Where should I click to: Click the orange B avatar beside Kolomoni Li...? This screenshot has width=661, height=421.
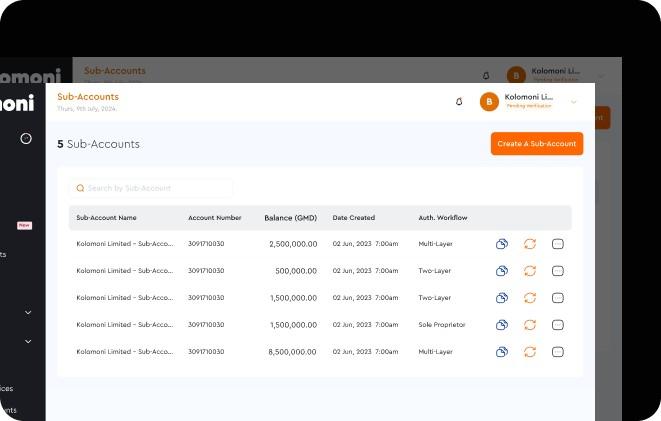pos(489,102)
